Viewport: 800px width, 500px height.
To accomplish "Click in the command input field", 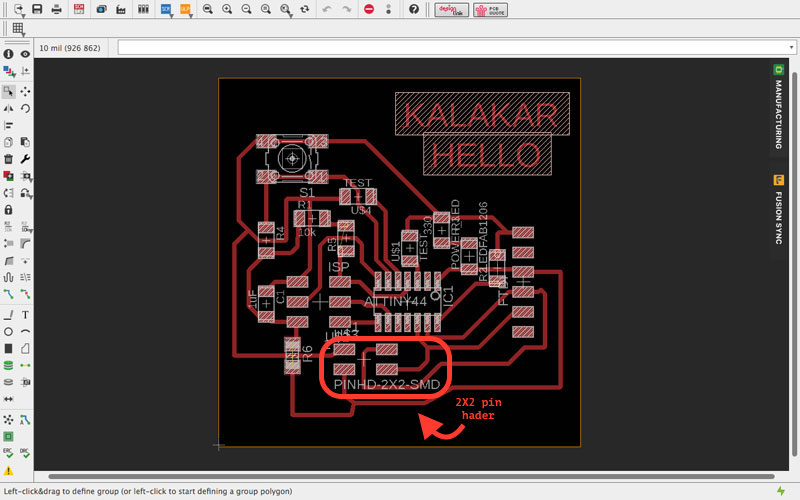I will tap(440, 47).
